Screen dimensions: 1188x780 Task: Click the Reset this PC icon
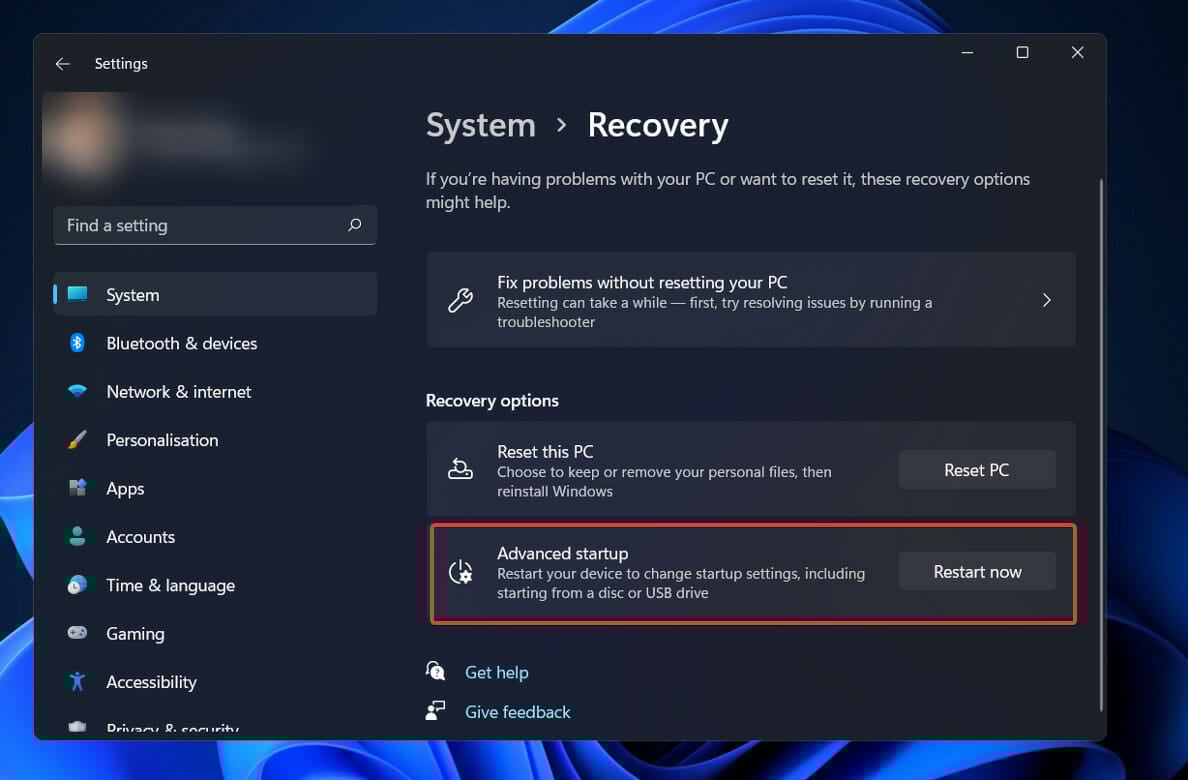point(461,469)
